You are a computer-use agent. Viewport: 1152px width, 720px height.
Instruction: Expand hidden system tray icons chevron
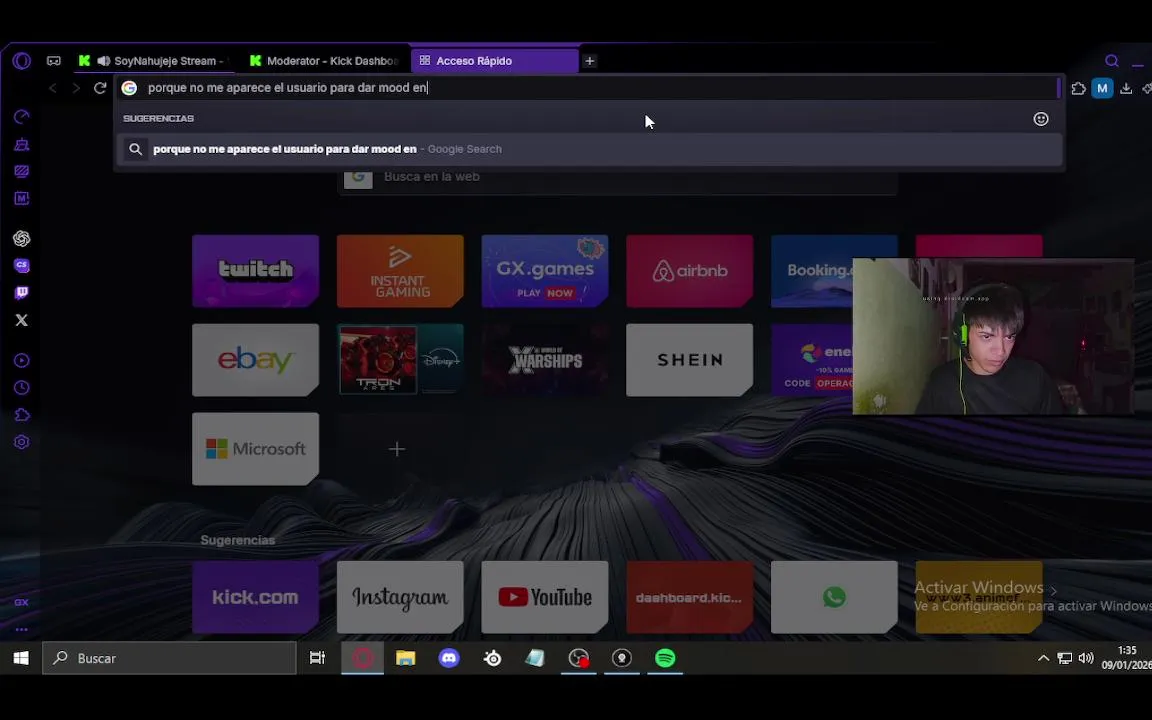pos(1043,658)
